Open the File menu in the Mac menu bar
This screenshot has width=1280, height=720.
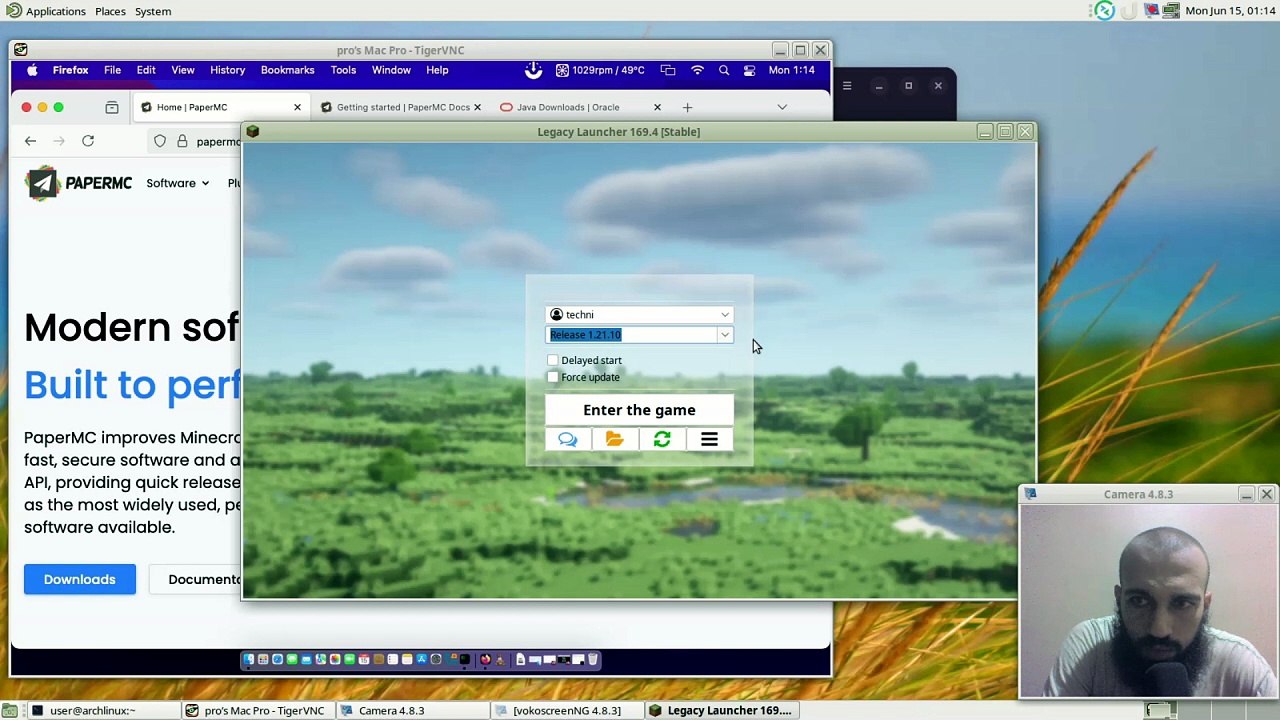click(112, 70)
